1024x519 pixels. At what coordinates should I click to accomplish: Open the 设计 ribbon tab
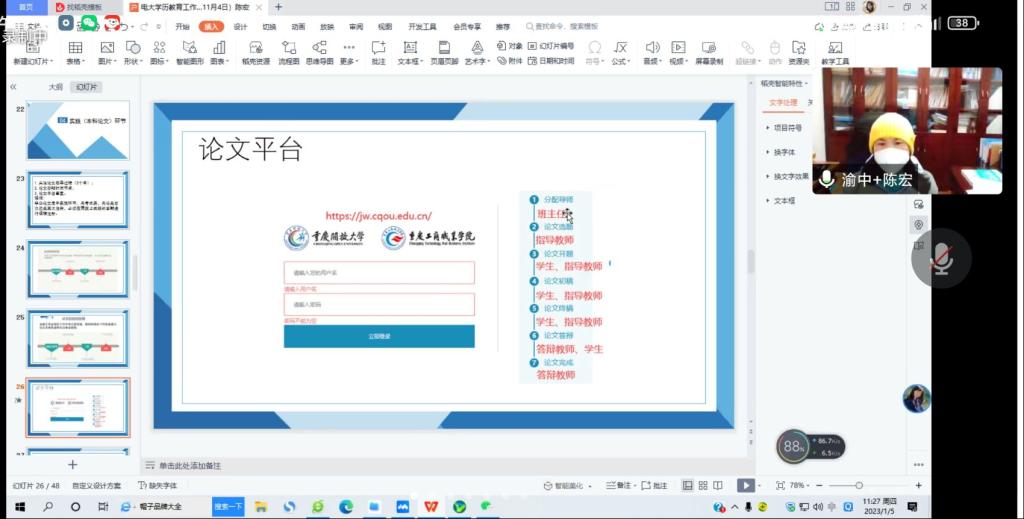240,27
